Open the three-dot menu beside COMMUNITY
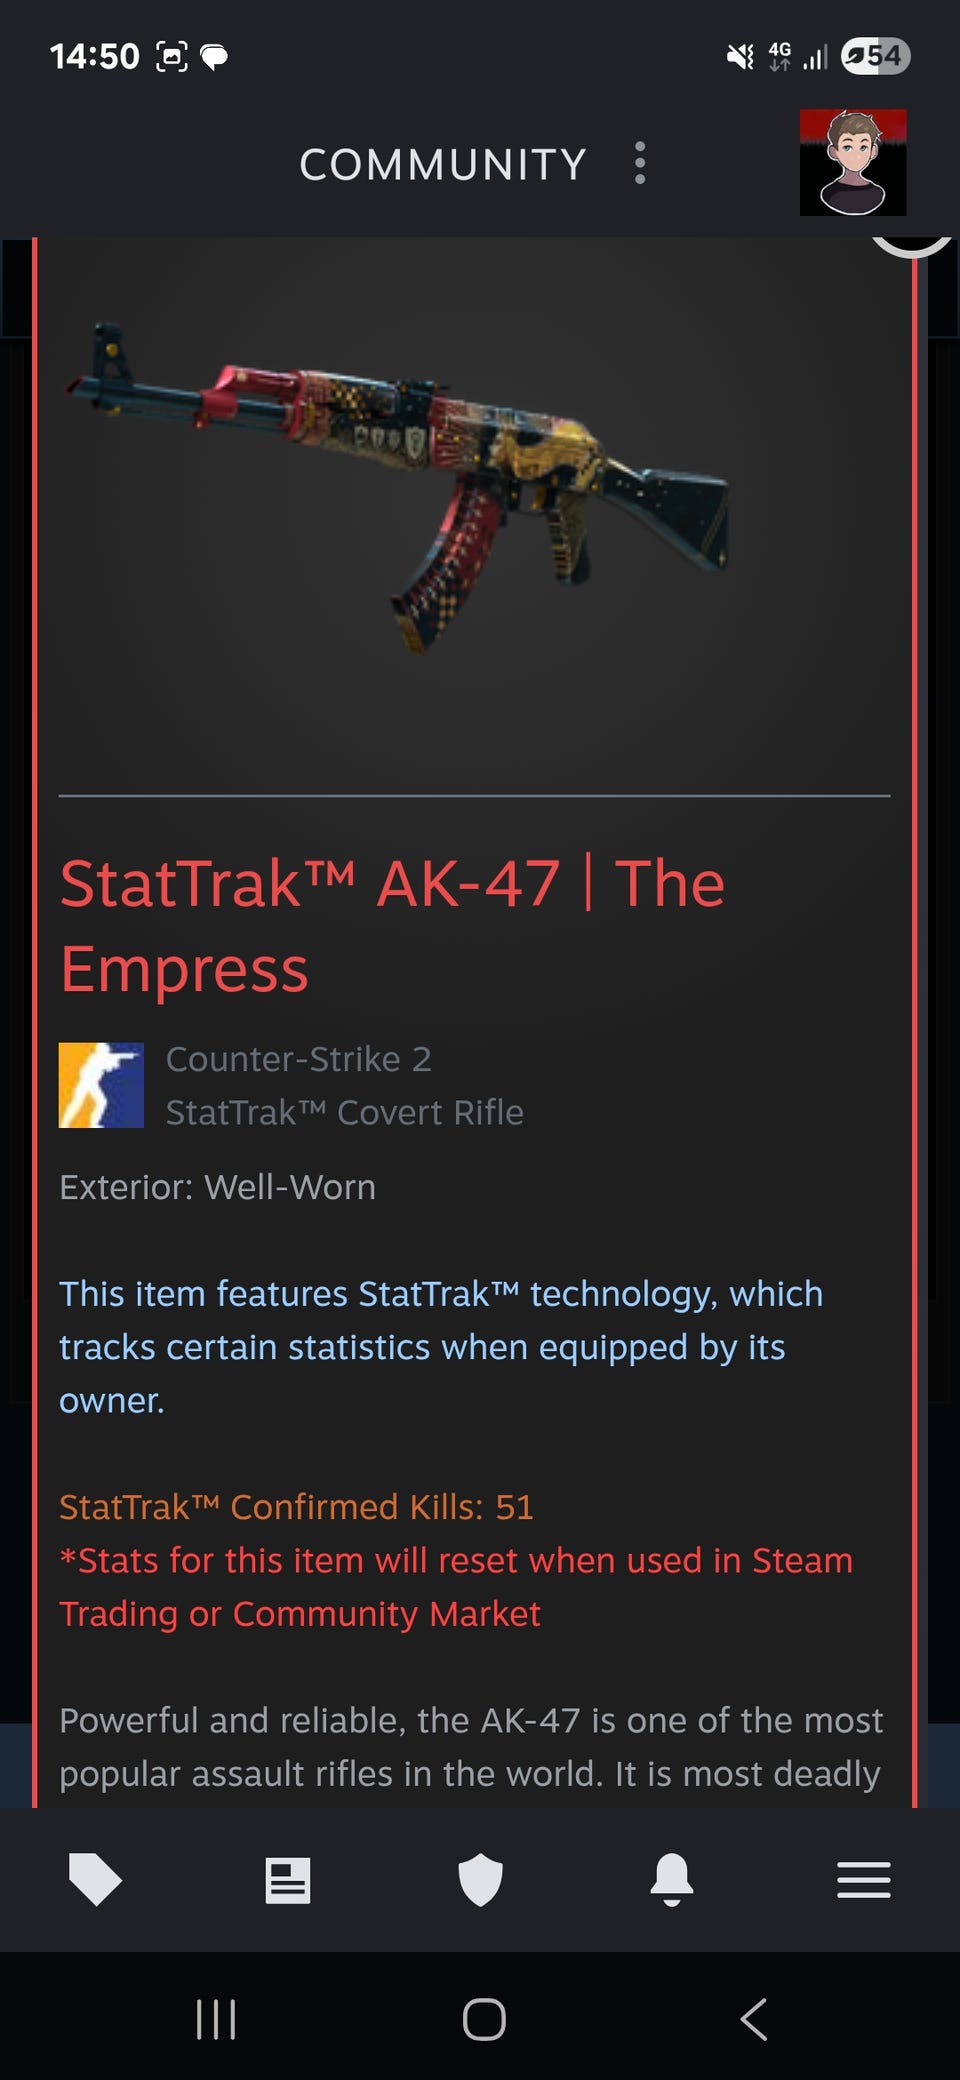 [640, 163]
